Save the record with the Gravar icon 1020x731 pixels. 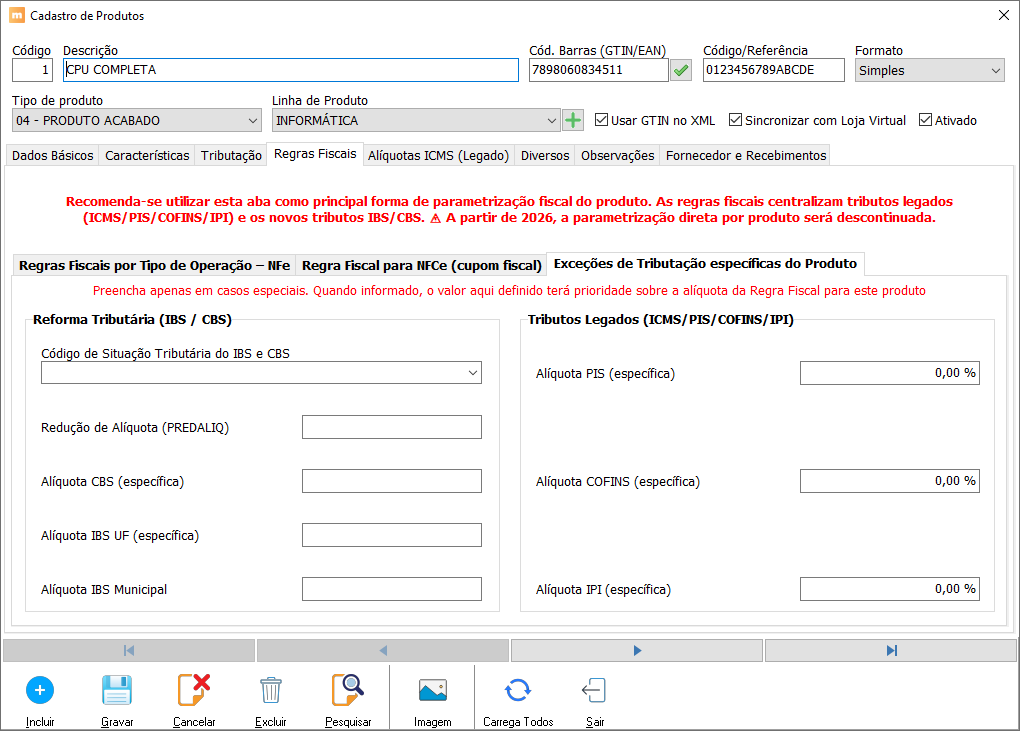(x=117, y=690)
